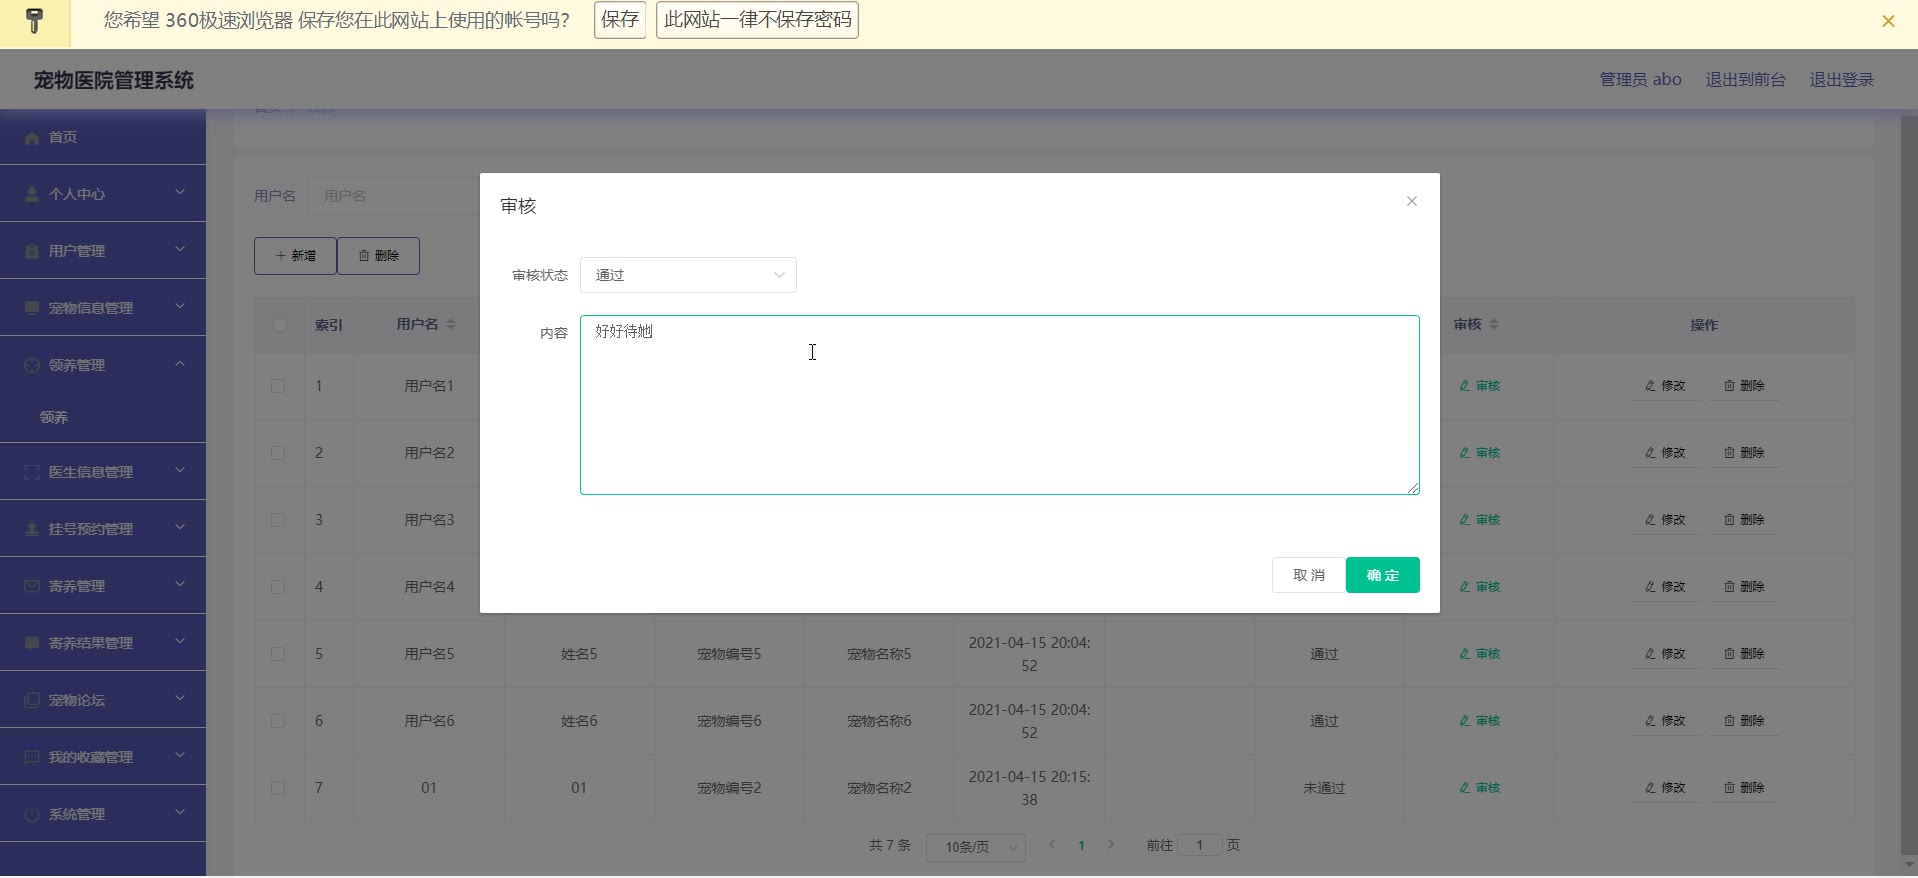Tick the checkbox for row 6

coord(278,721)
